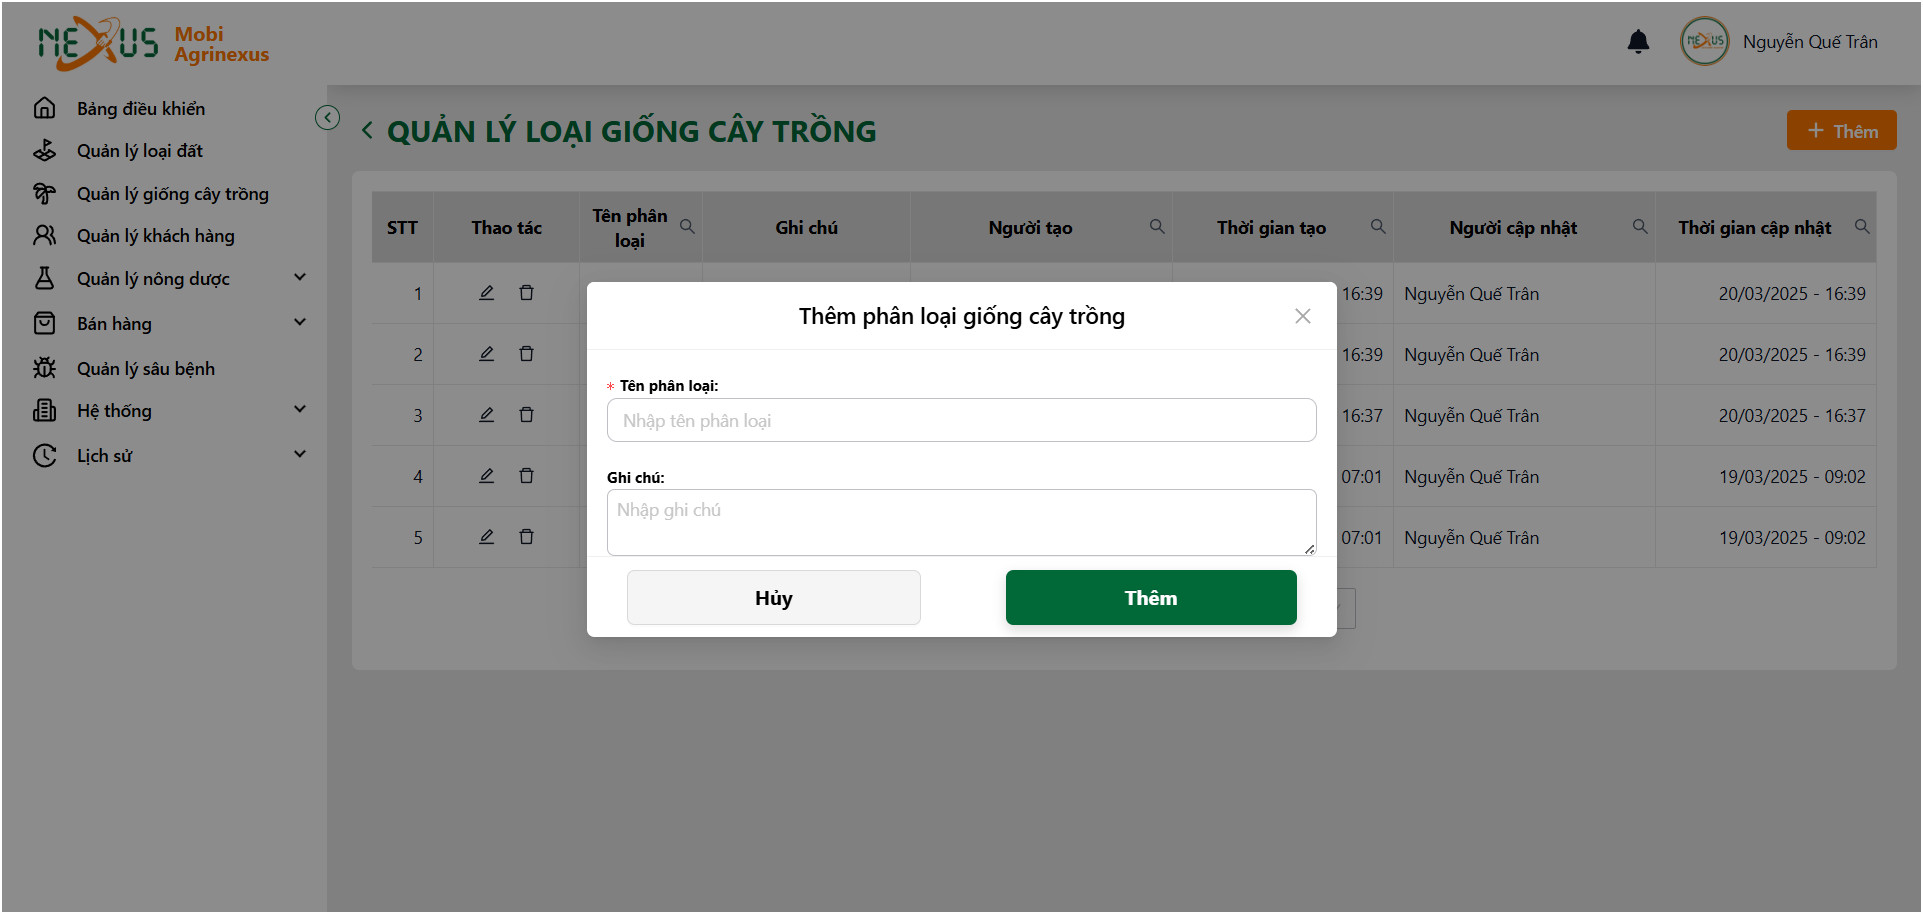Click the search icon in Thời gian cập nhật column
The width and height of the screenshot is (1923, 914).
tap(1862, 227)
